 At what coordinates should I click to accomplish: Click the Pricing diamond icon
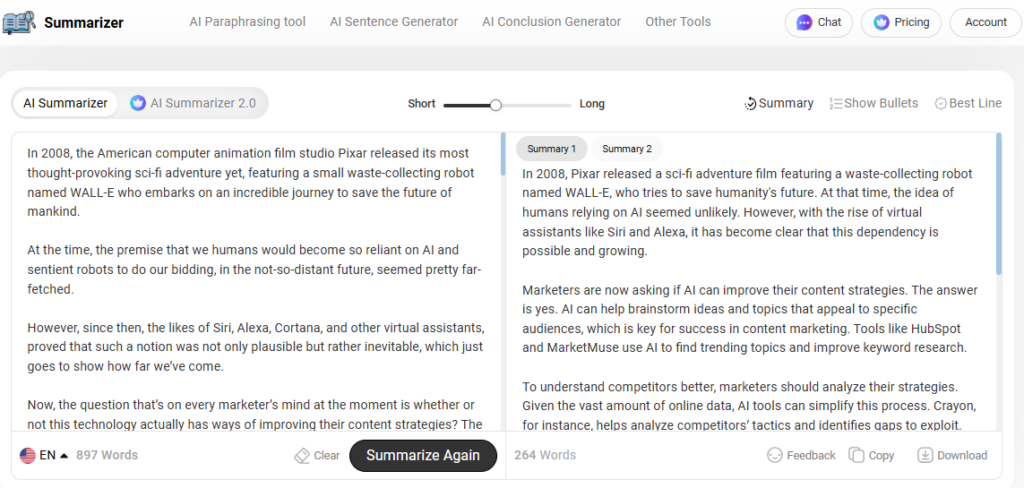point(881,22)
